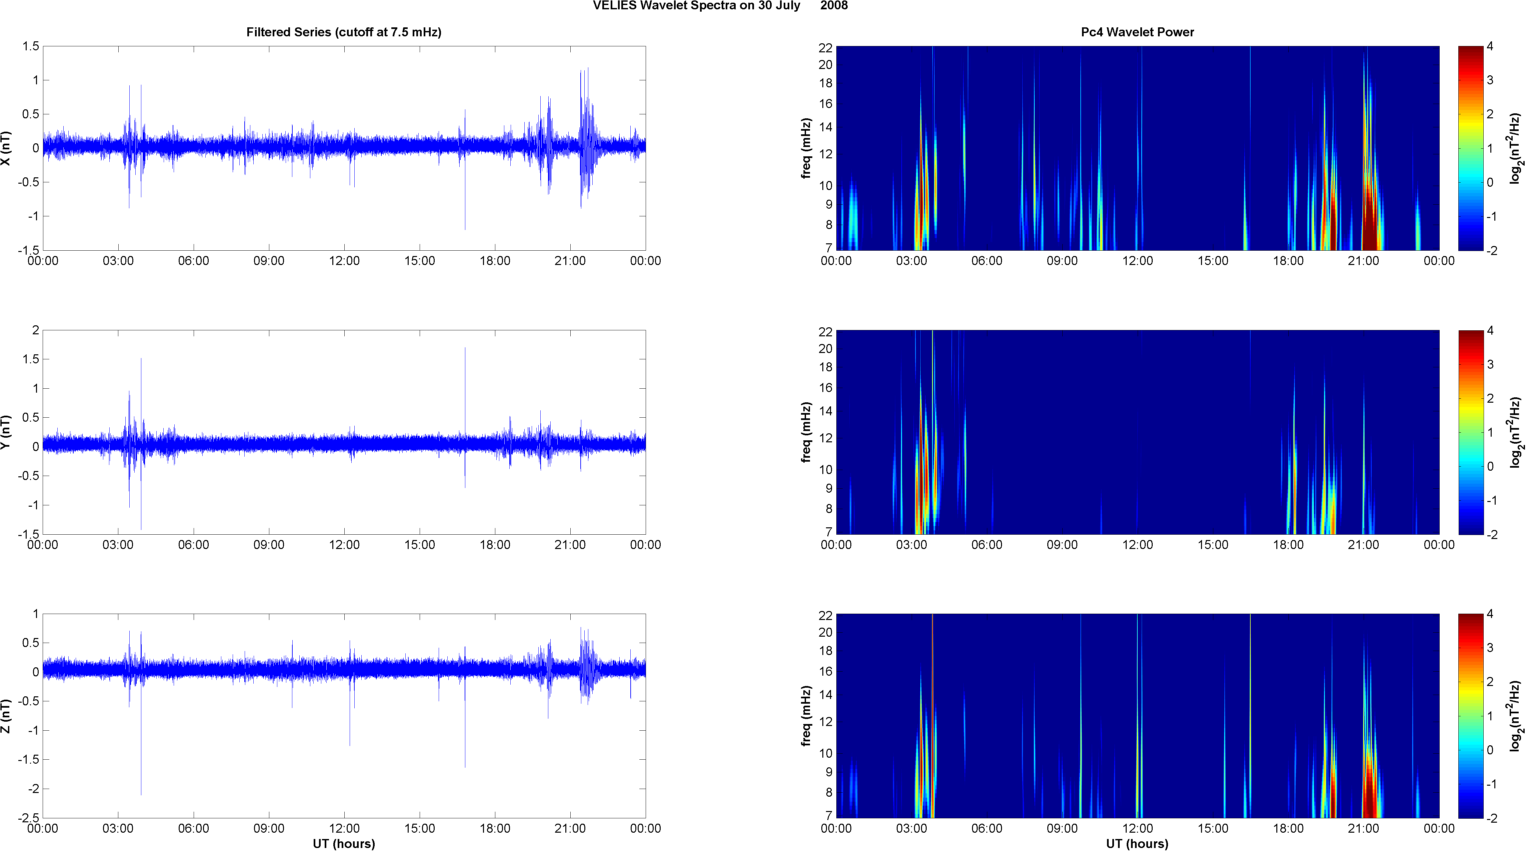Pick the X-component spectrogram colorbar
This screenshot has width=1526, height=851.
(x=1470, y=148)
